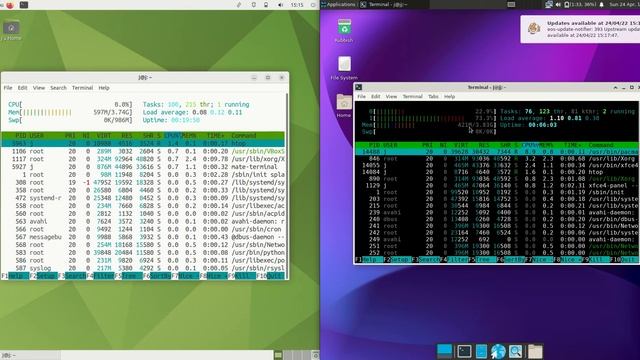Viewport: 640px width, 360px height.
Task: Open the j's Home desktop icon
Action: pyautogui.click(x=11, y=31)
